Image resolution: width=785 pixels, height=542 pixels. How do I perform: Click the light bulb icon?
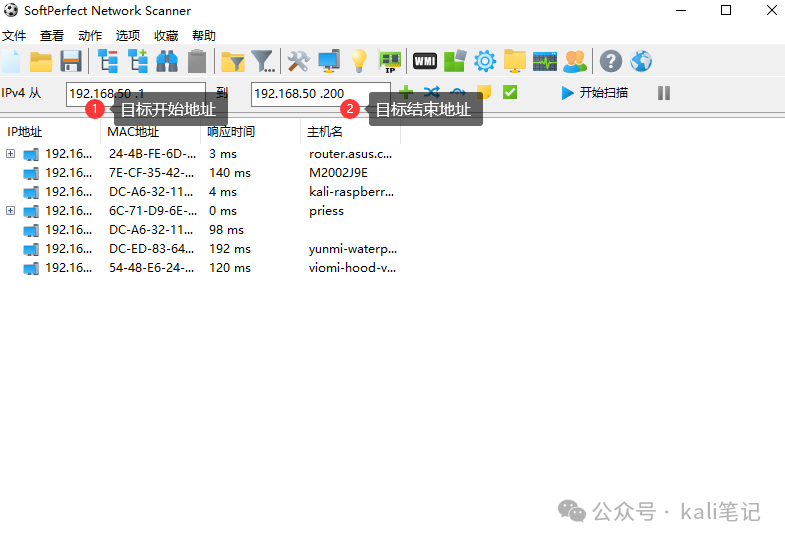(359, 61)
